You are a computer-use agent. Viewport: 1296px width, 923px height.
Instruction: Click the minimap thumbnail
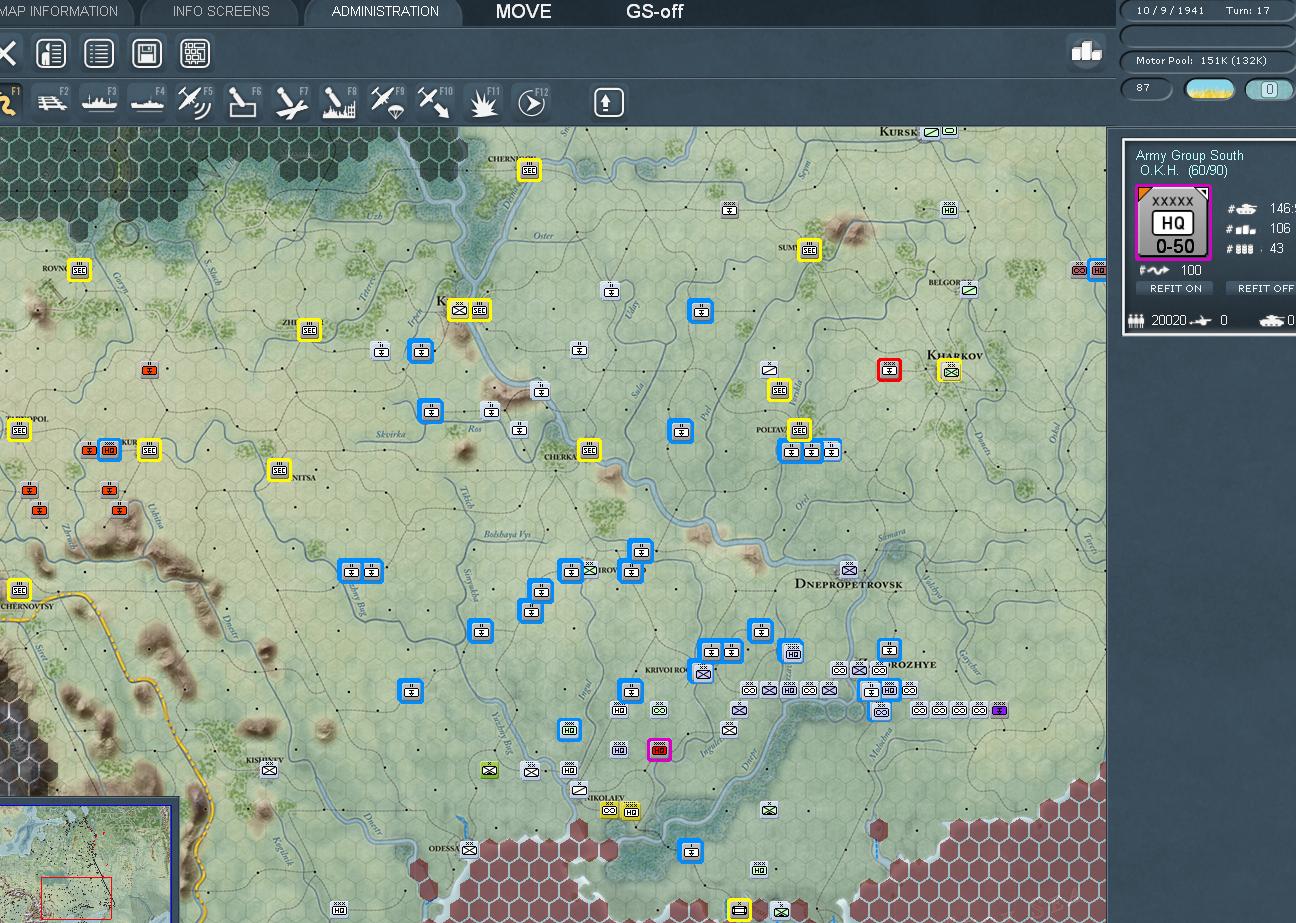coord(85,862)
